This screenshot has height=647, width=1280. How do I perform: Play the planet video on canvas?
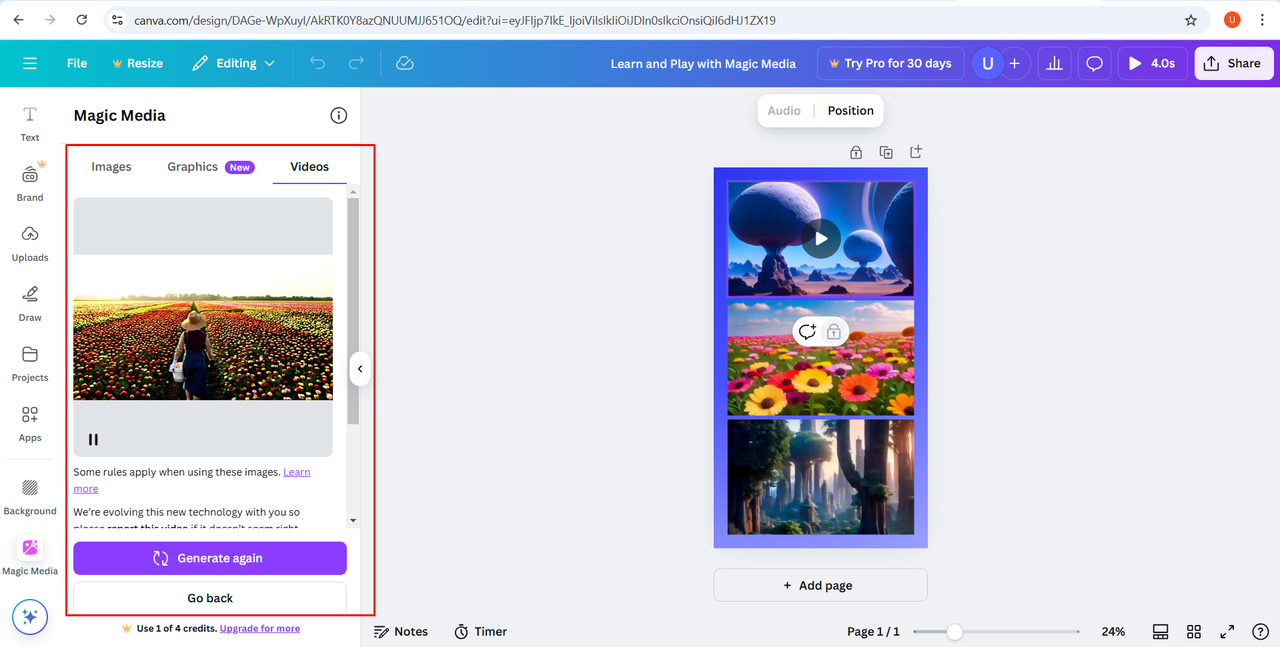821,239
